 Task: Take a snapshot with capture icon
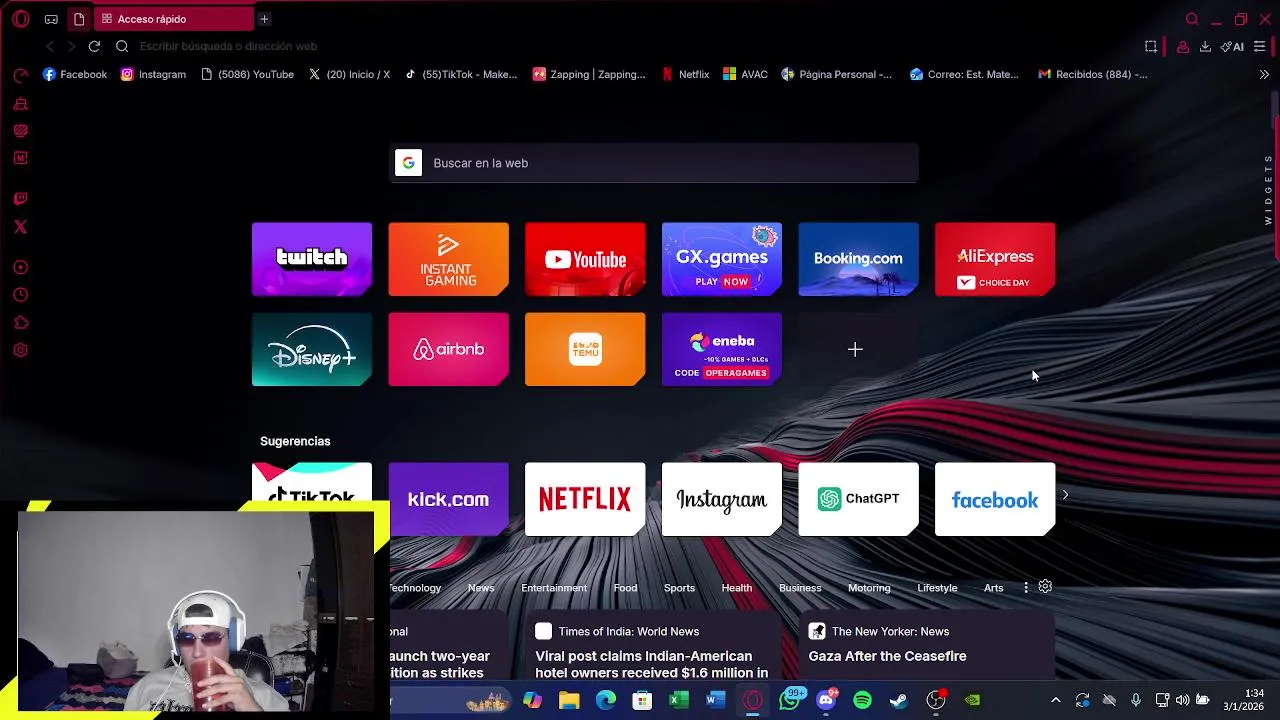[1151, 46]
